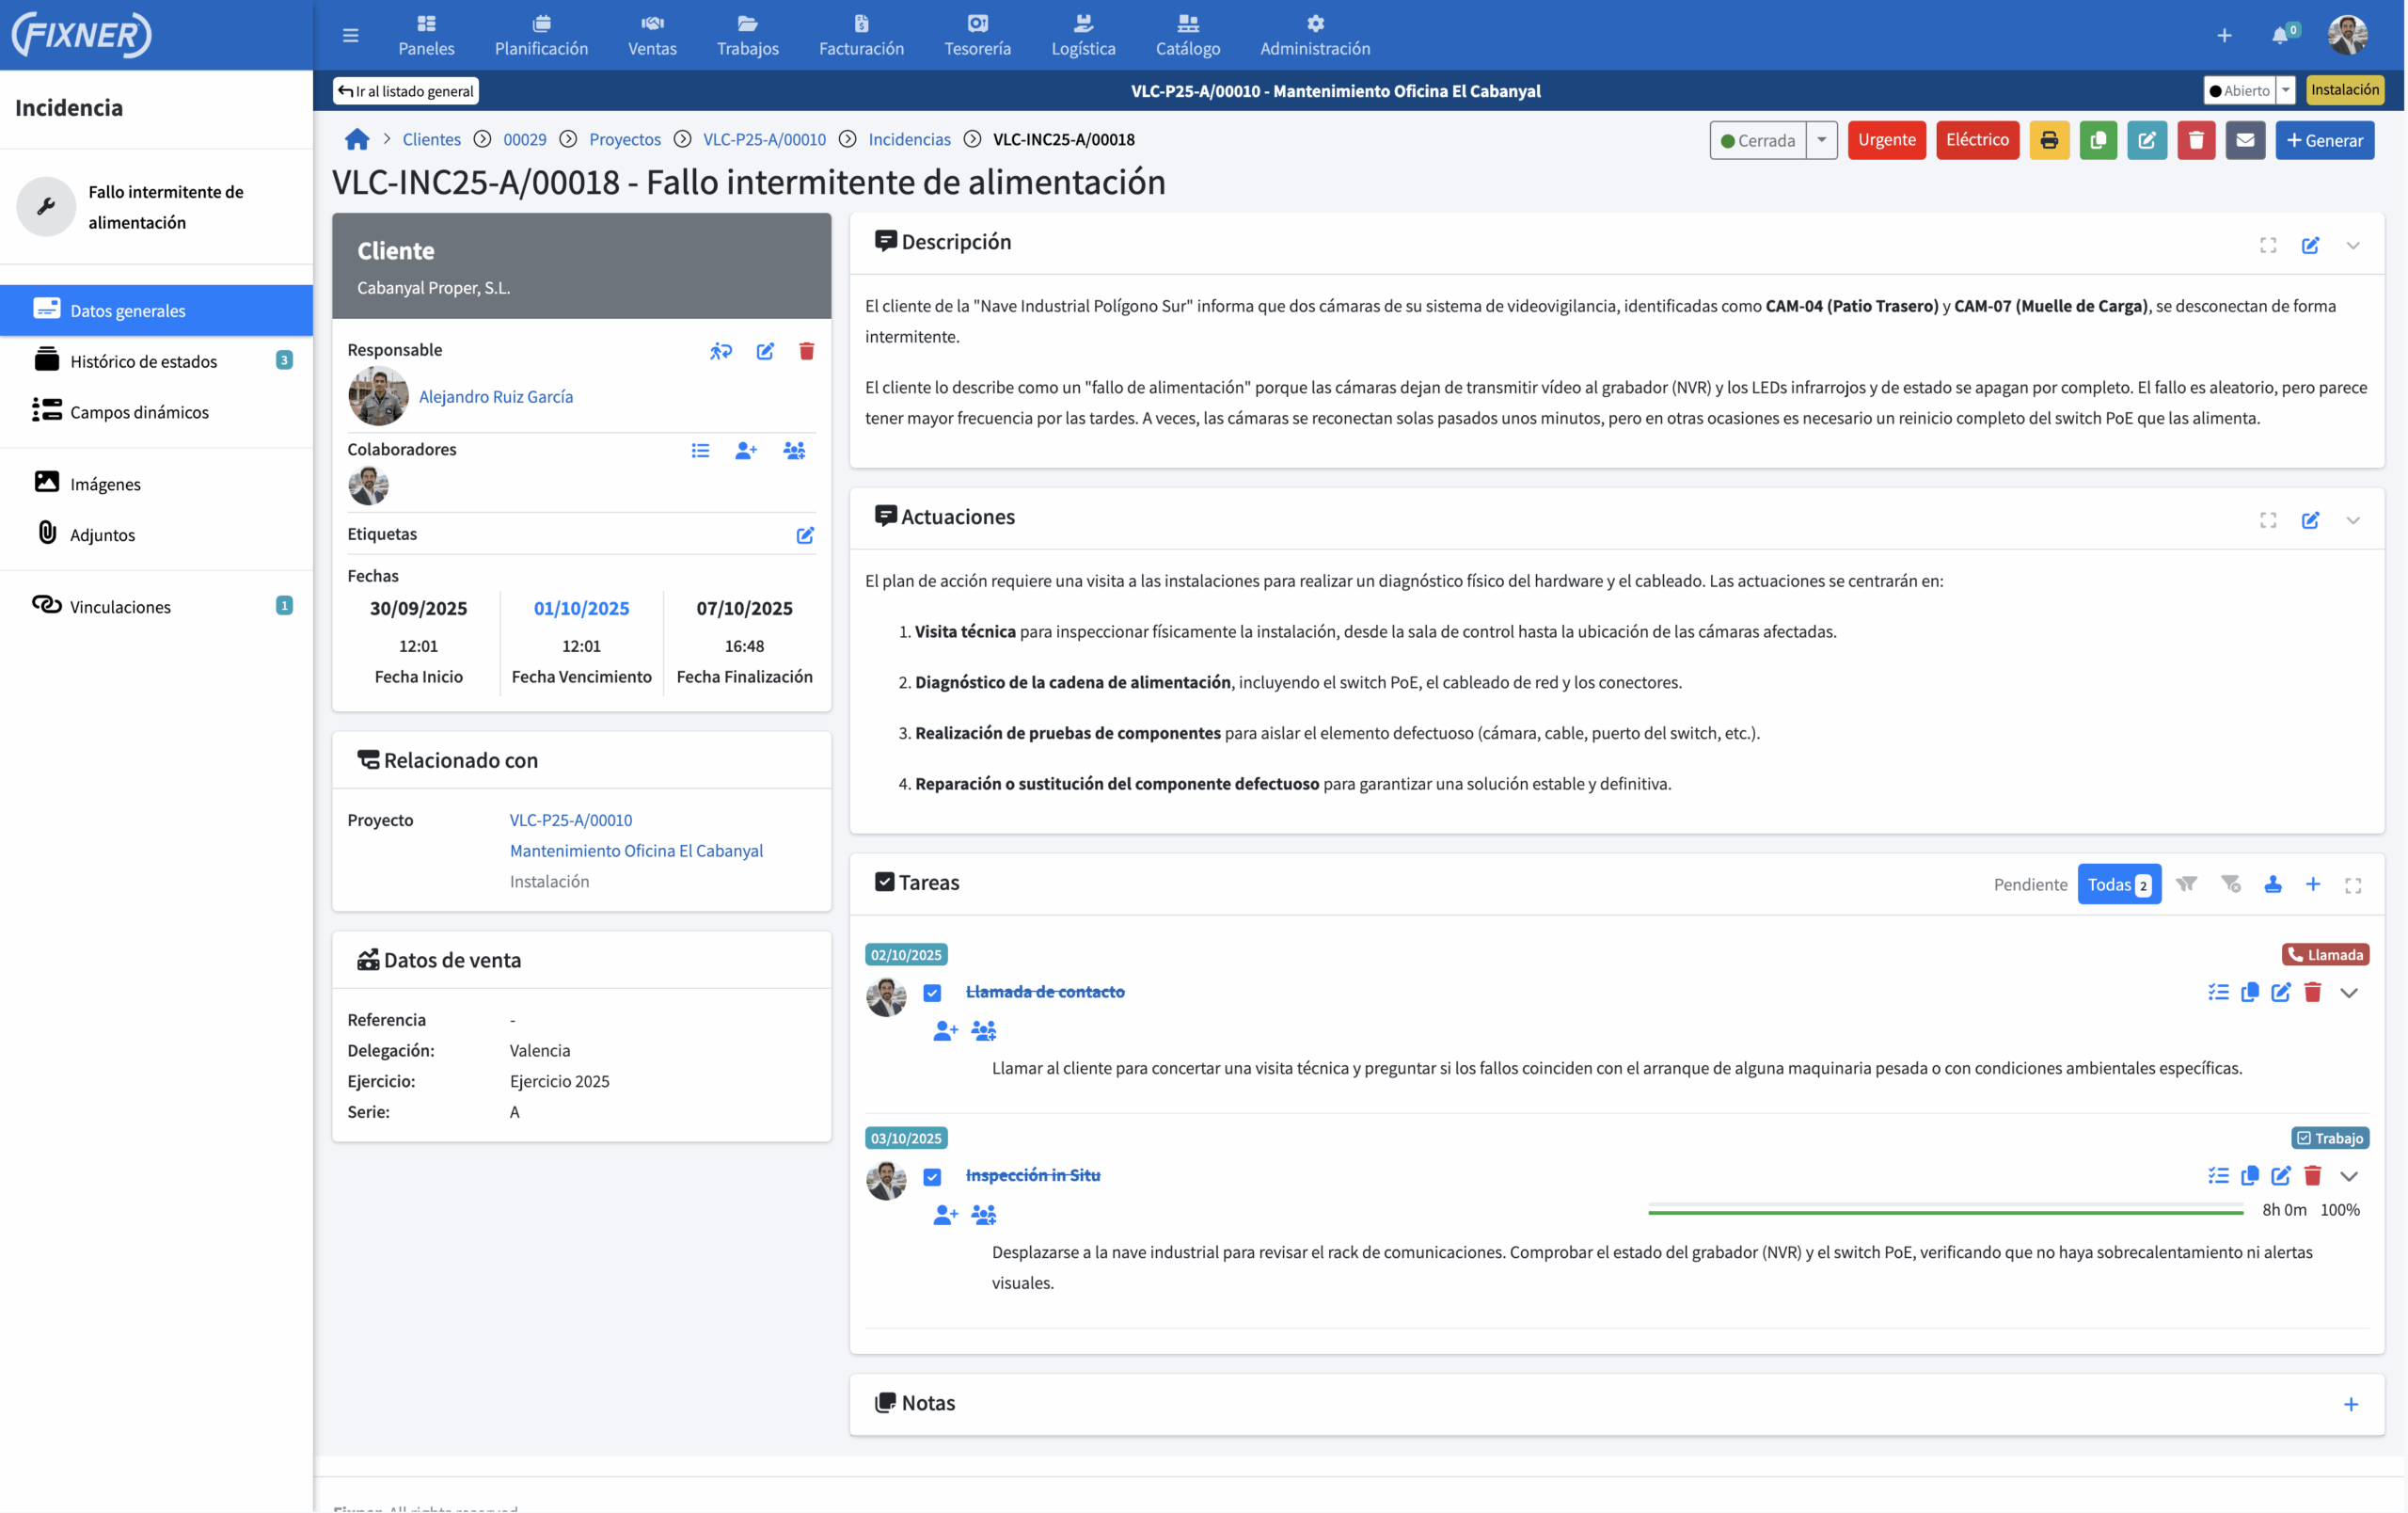Image resolution: width=2408 pixels, height=1513 pixels.
Task: Click the add collaborator person icon
Action: (746, 451)
